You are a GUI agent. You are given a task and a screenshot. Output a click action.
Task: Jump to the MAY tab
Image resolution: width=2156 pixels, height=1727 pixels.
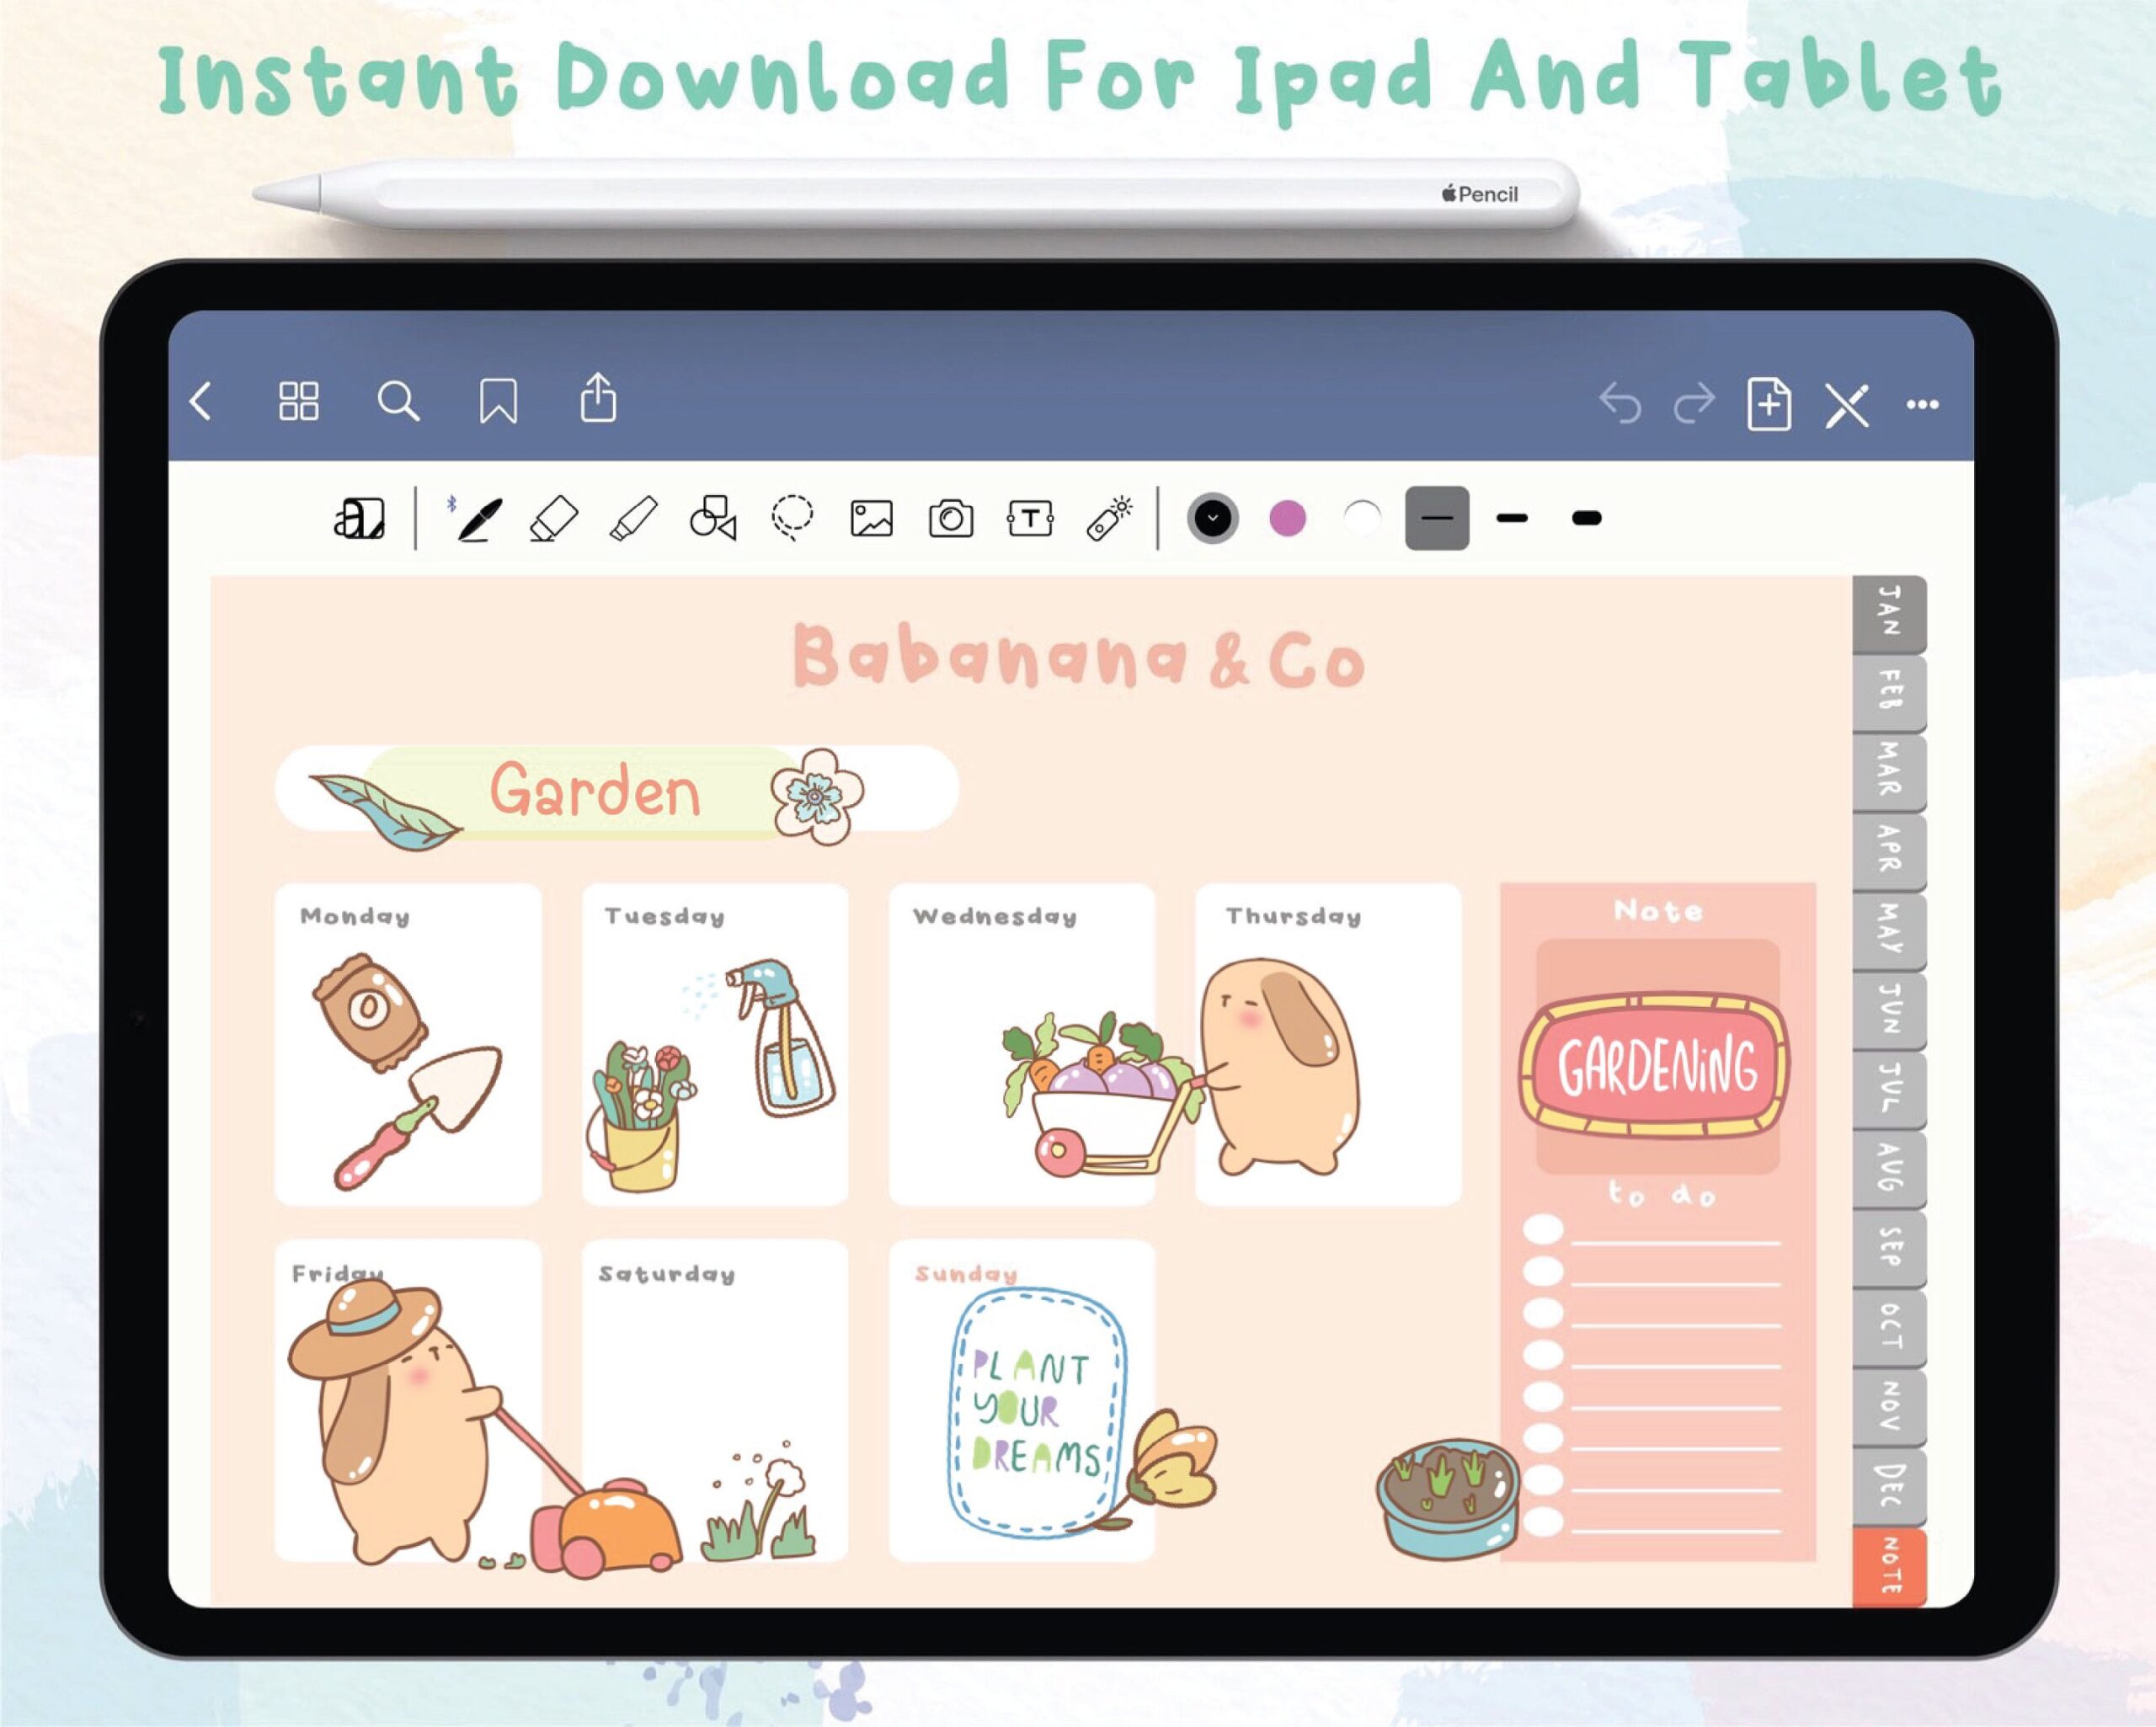pyautogui.click(x=1889, y=930)
